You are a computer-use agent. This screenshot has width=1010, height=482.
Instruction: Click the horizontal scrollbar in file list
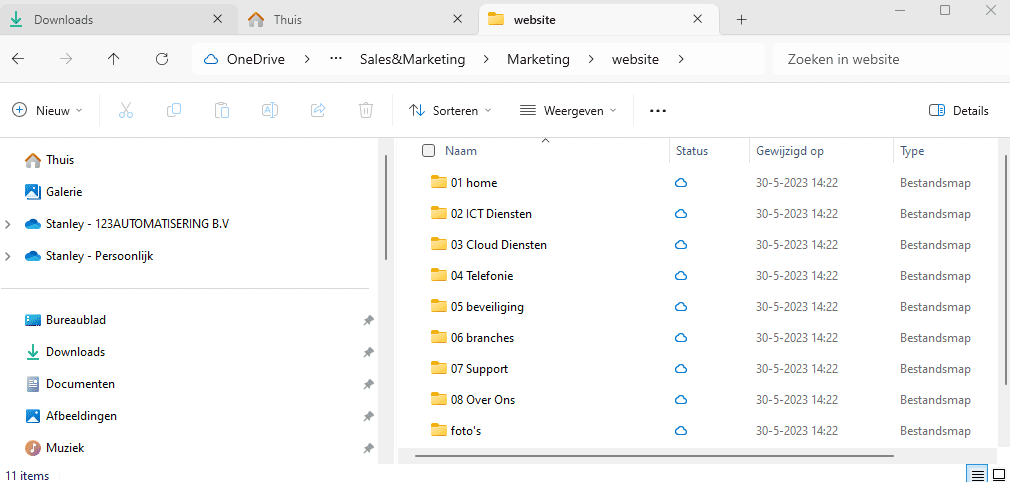coord(654,456)
